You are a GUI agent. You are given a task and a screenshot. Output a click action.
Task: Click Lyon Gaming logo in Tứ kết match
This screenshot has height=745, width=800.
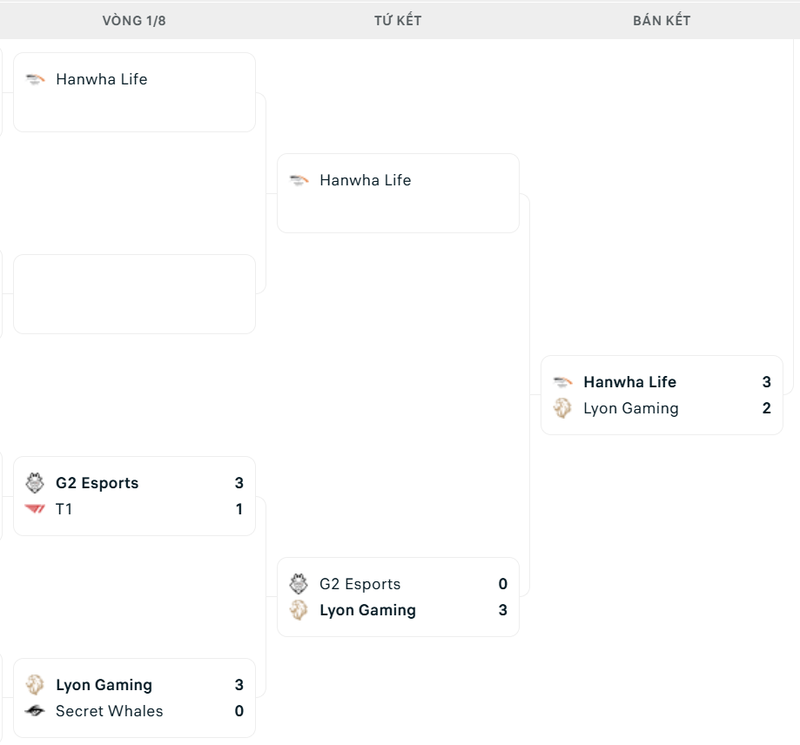pos(299,610)
